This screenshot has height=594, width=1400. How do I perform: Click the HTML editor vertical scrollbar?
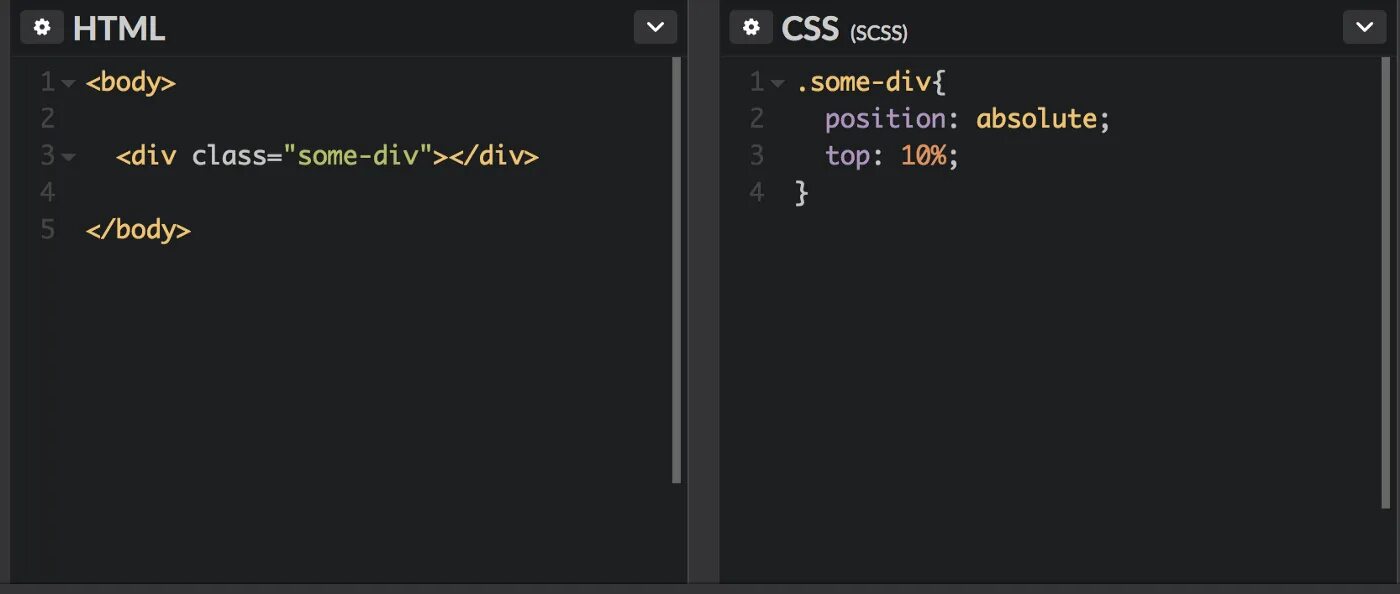pos(677,270)
